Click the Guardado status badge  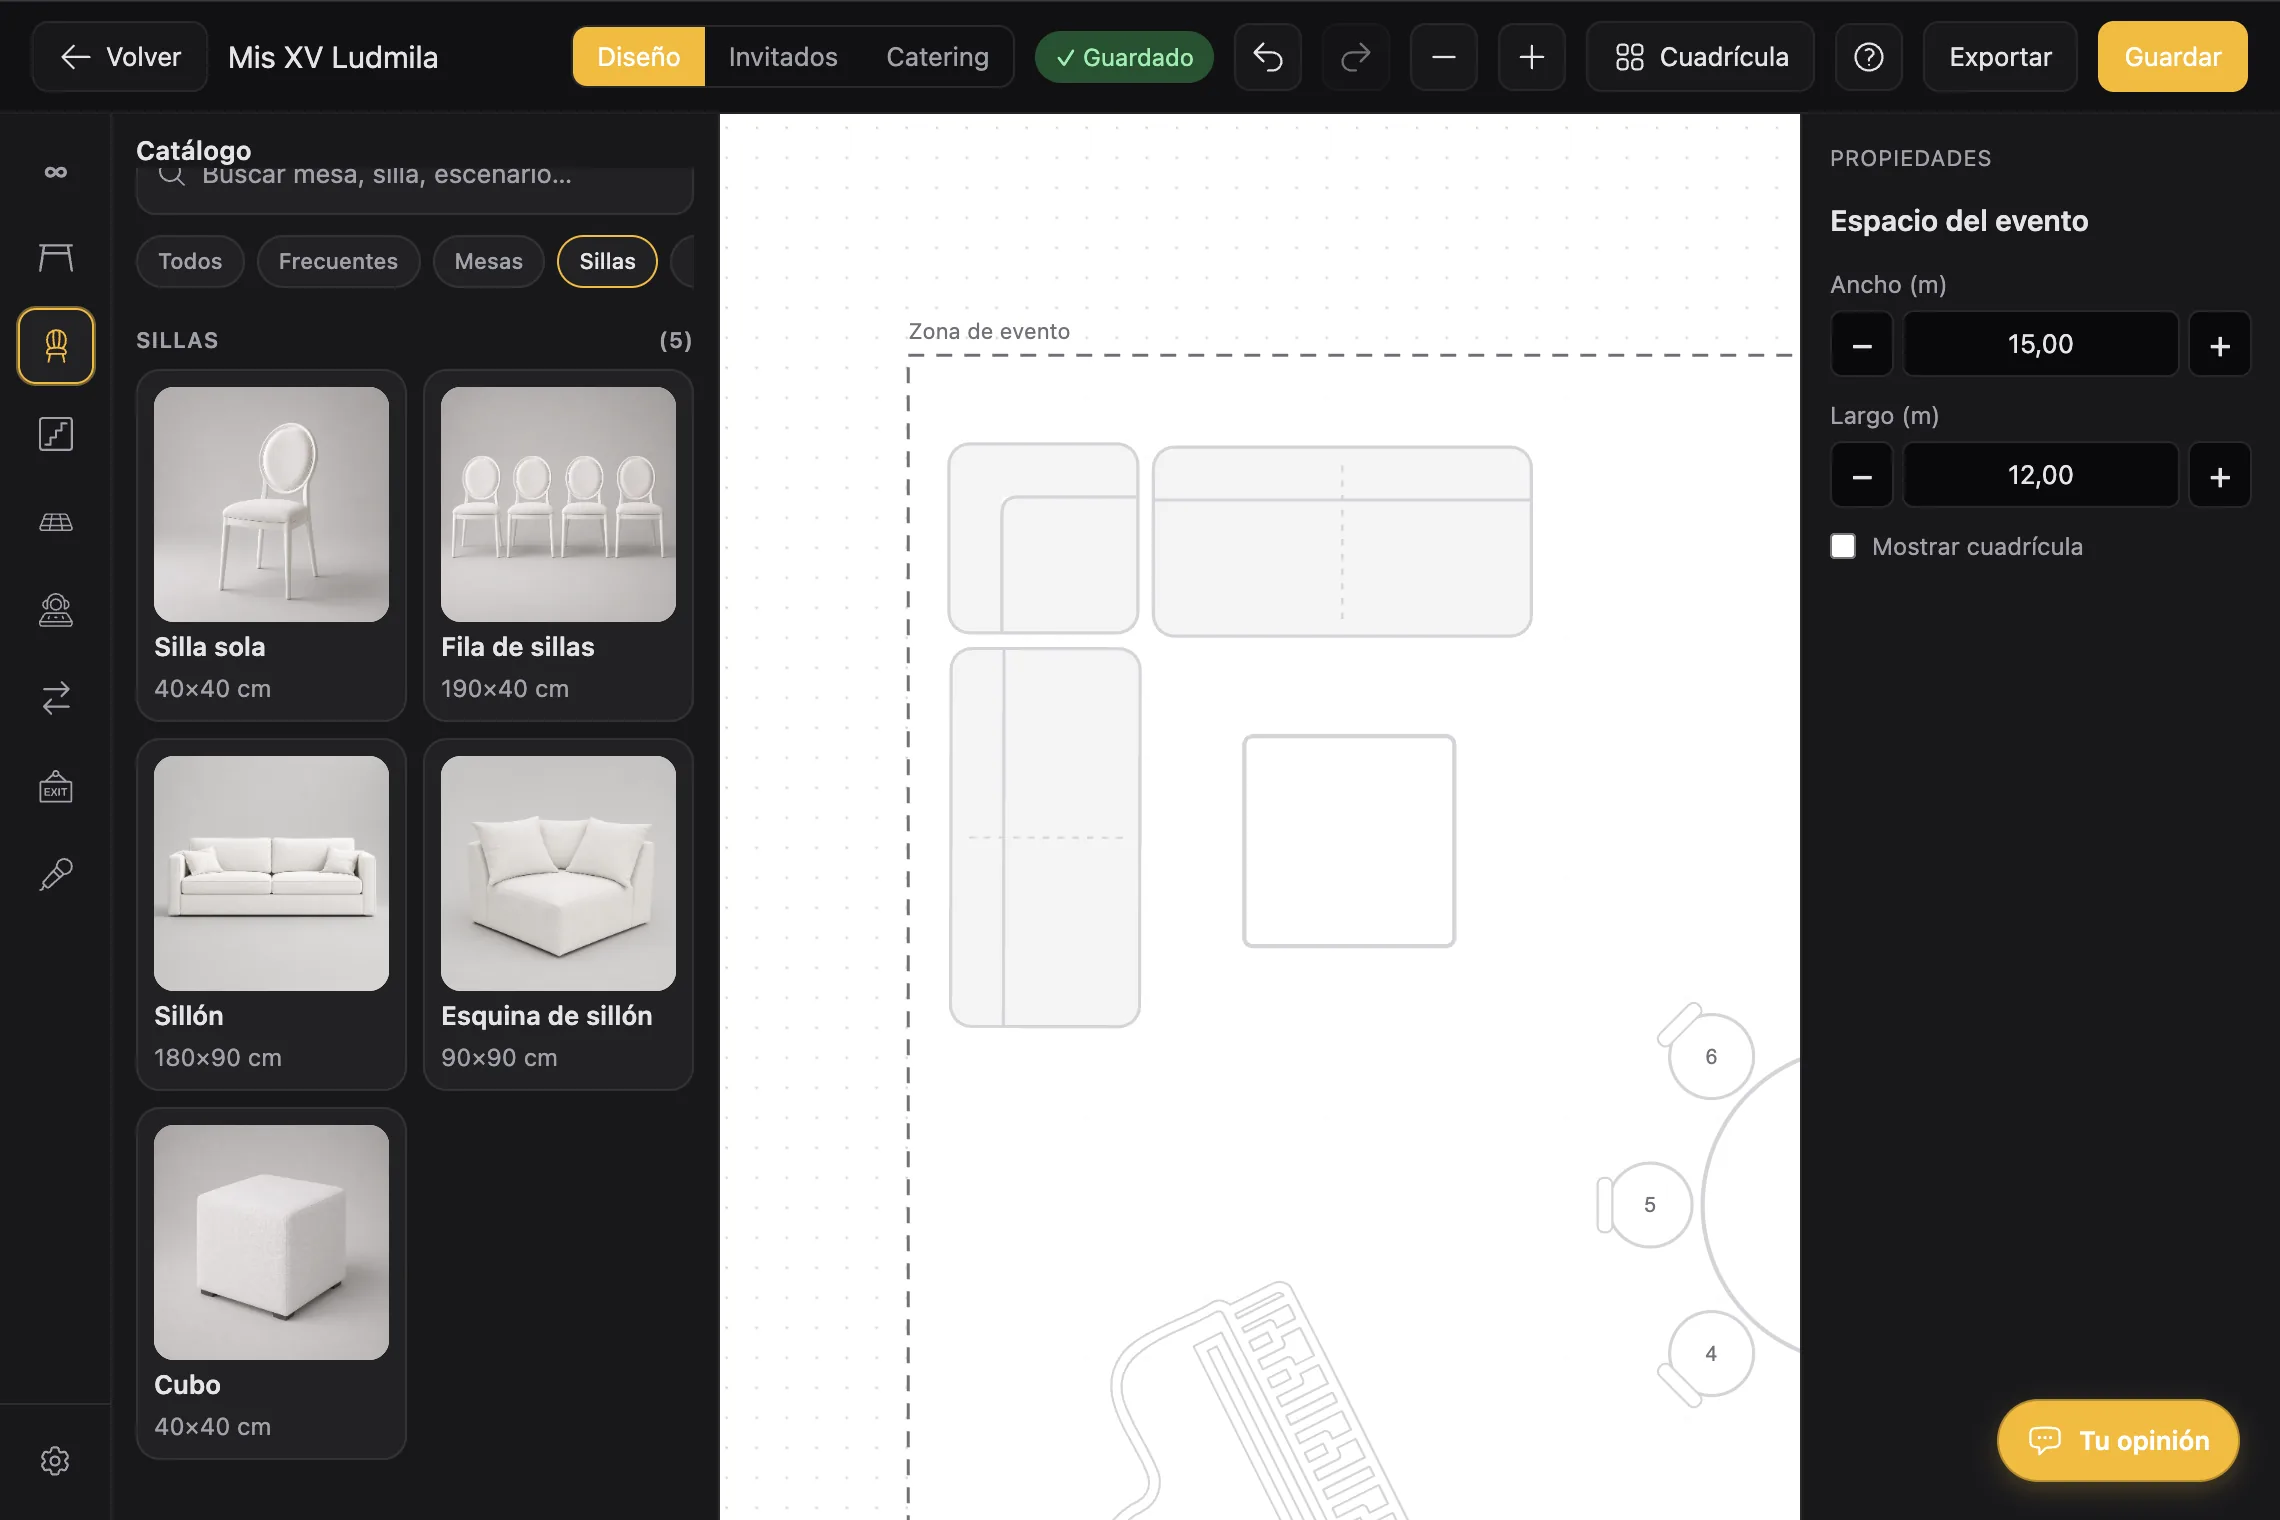[1124, 57]
